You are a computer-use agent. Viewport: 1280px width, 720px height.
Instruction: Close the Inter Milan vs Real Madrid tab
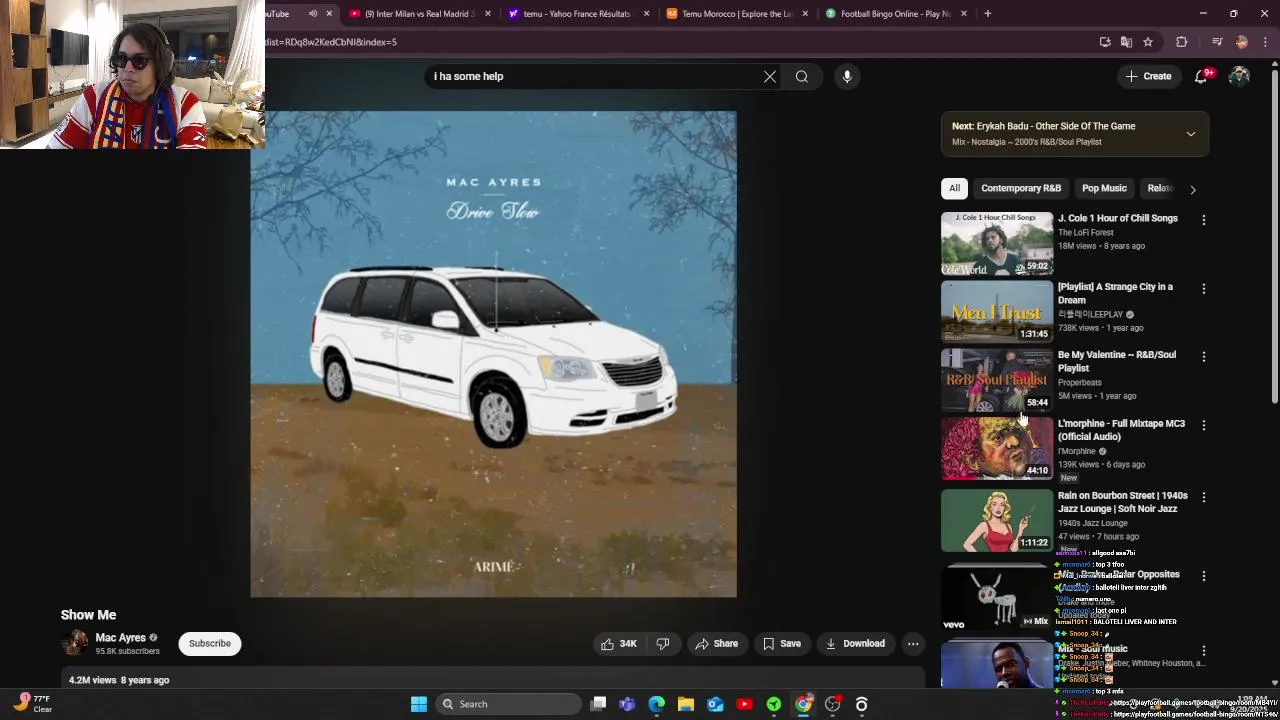point(488,14)
